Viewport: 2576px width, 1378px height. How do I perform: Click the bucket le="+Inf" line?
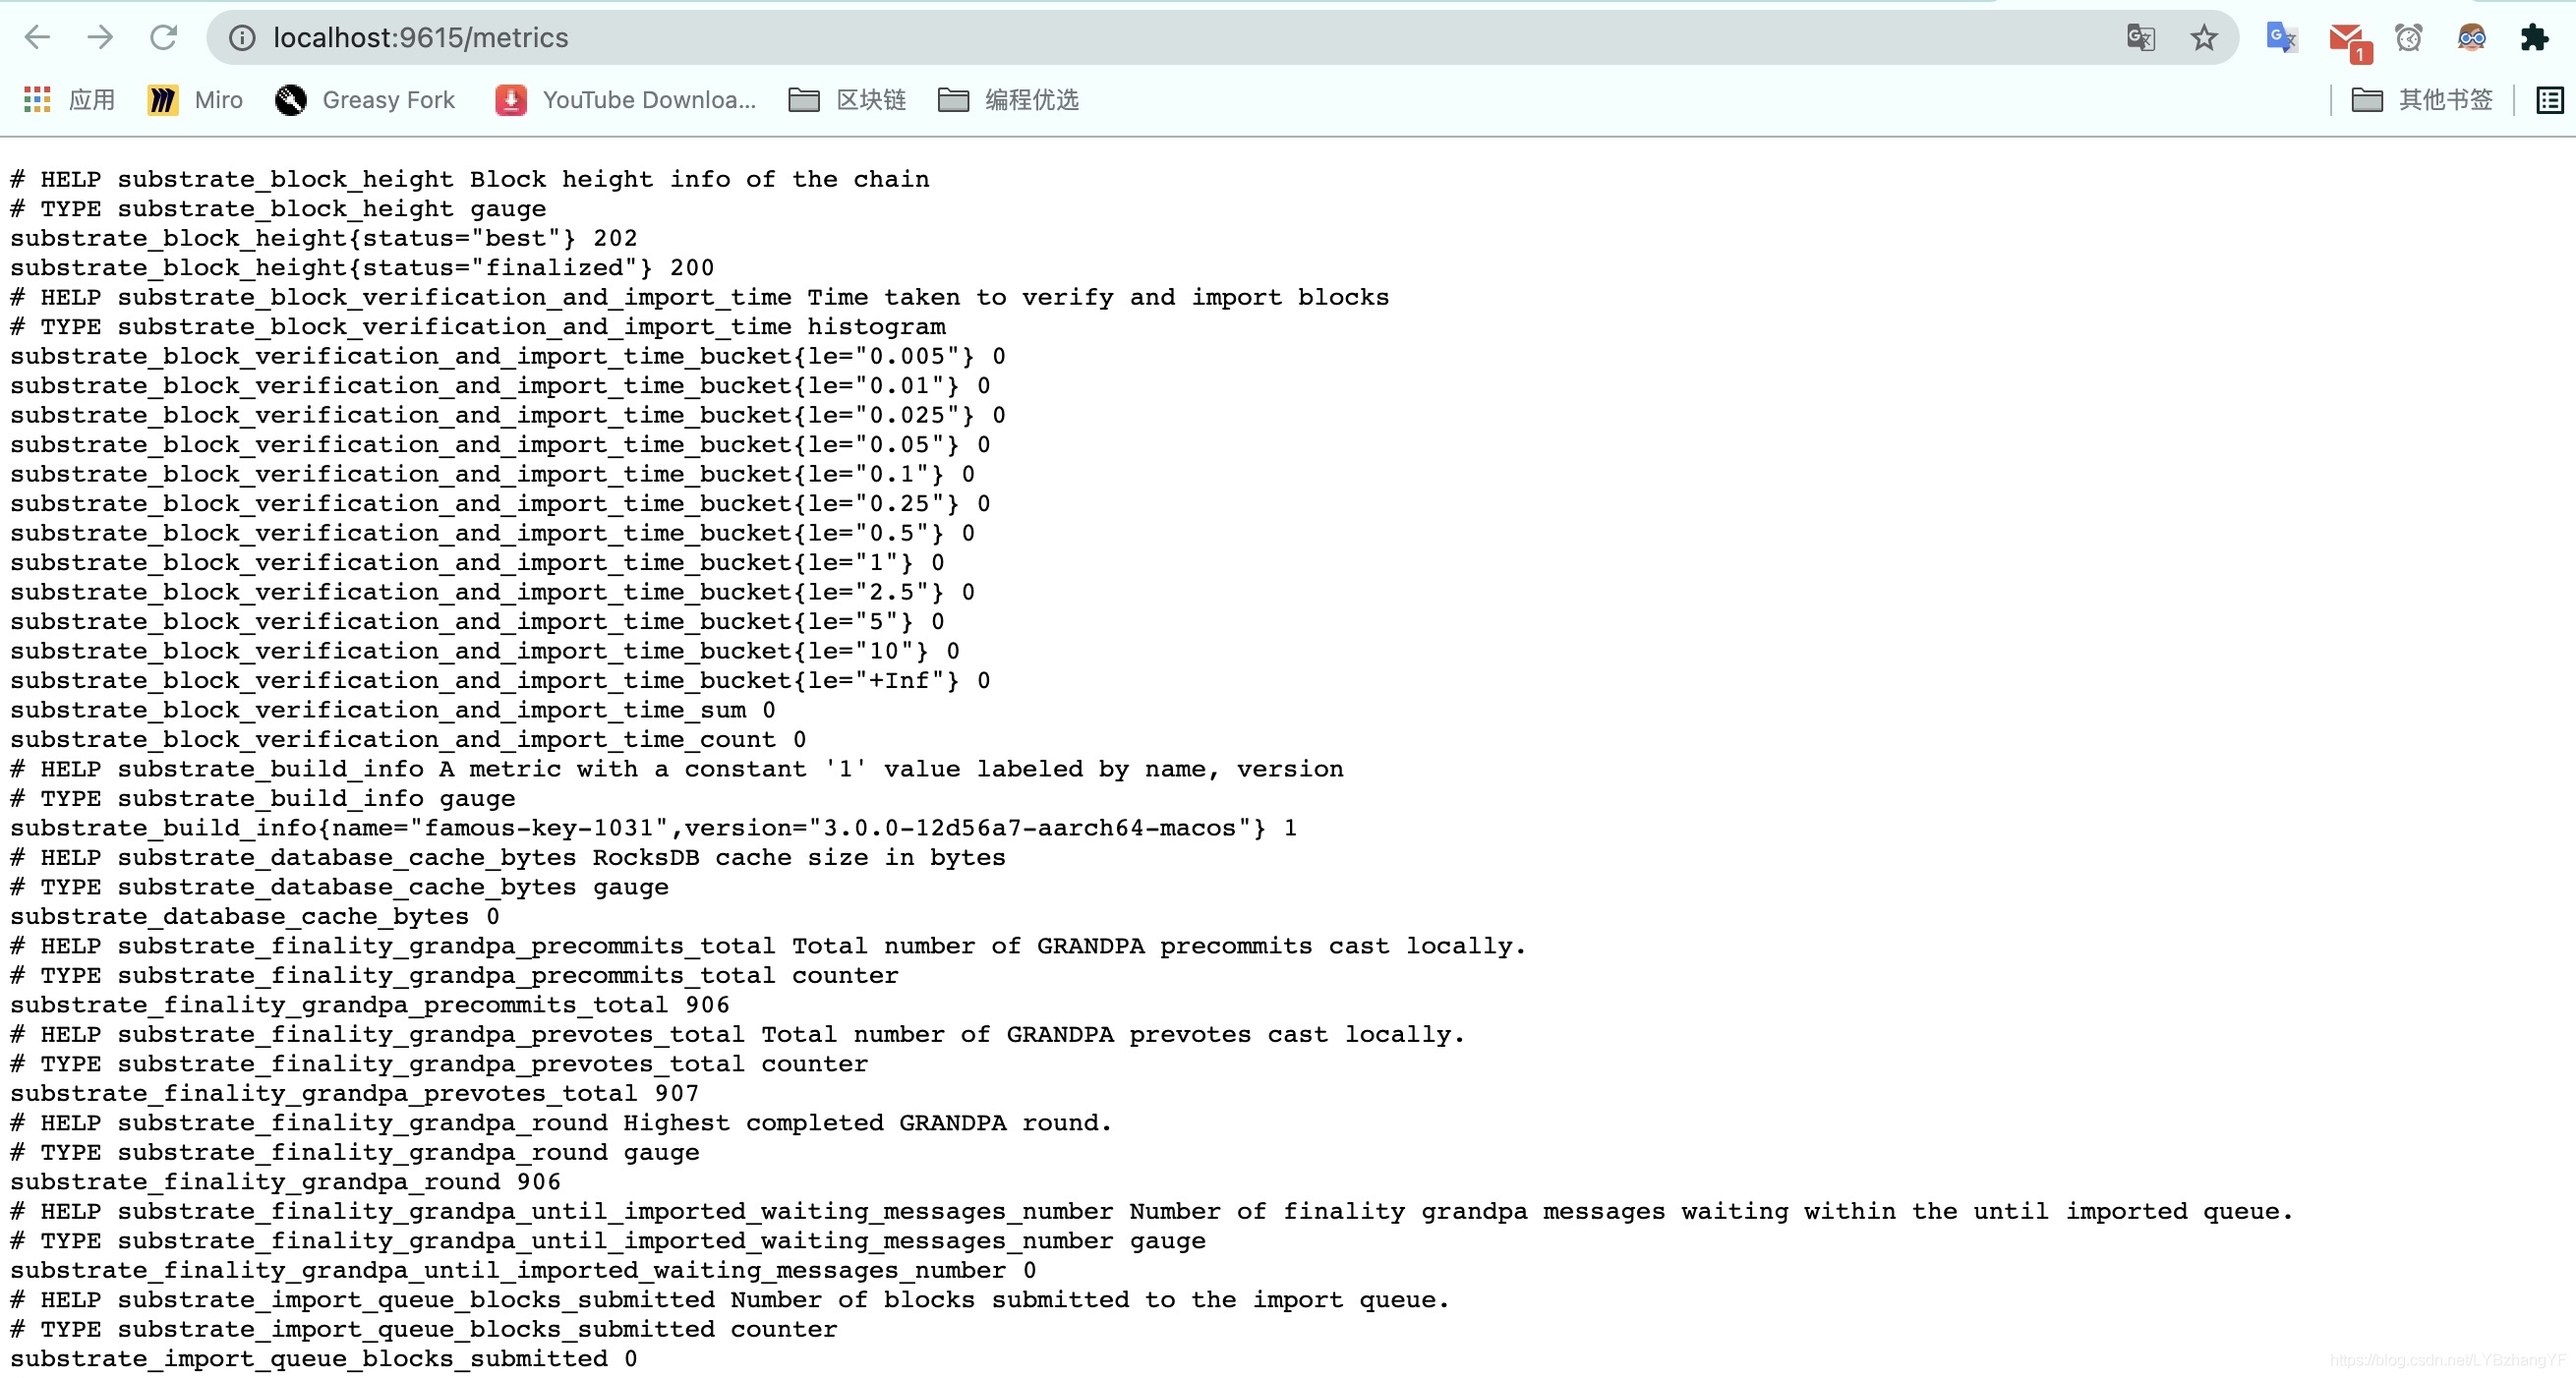(x=500, y=681)
